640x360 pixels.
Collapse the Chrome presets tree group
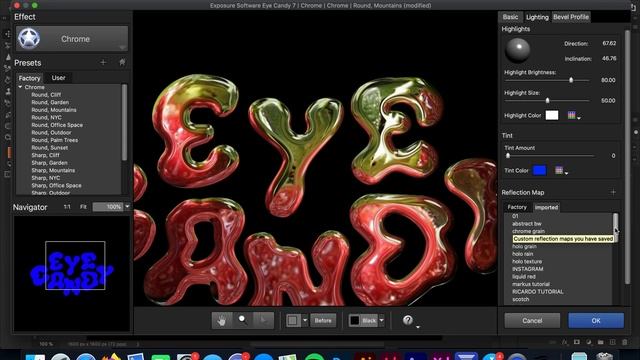[20, 87]
